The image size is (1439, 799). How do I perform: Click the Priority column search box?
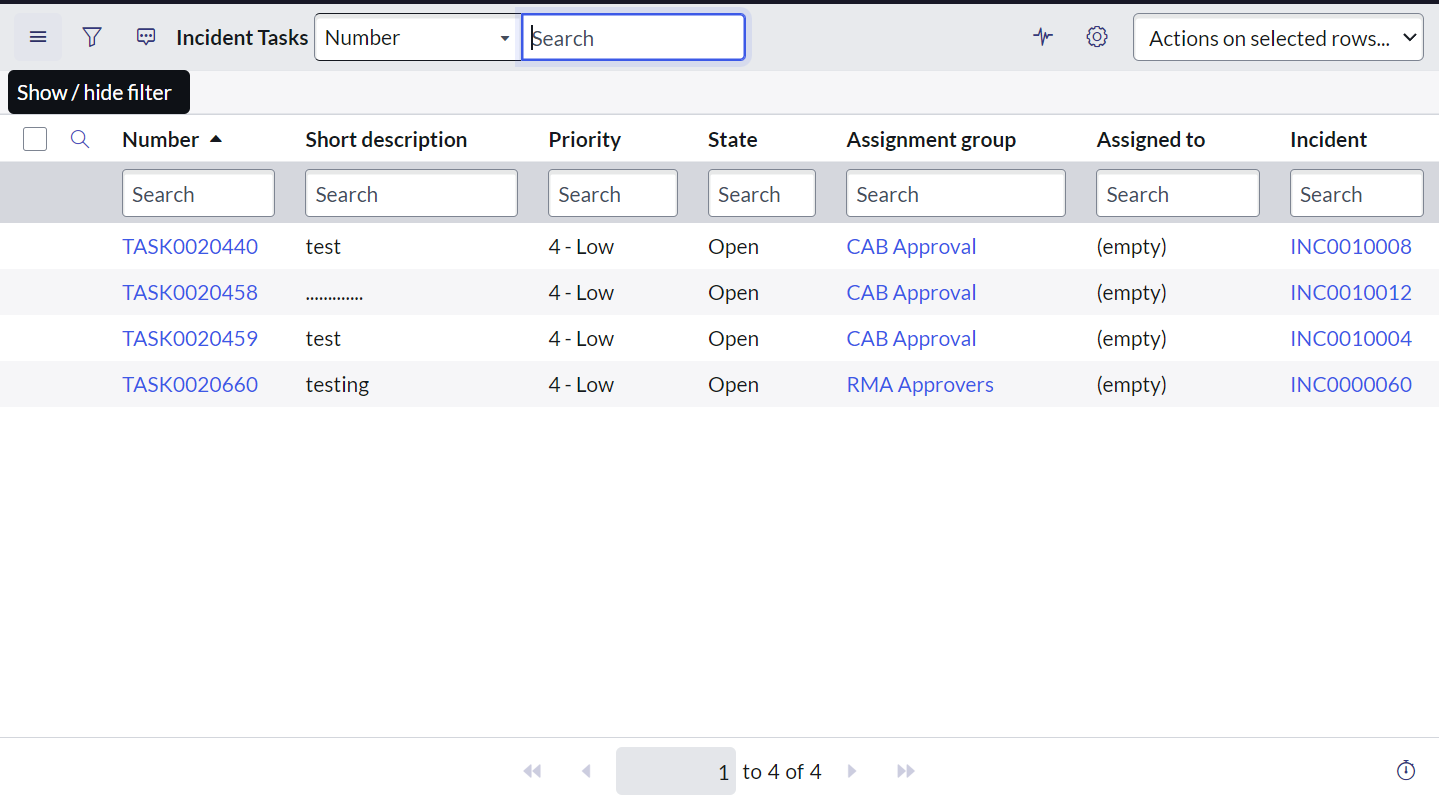[x=612, y=192]
